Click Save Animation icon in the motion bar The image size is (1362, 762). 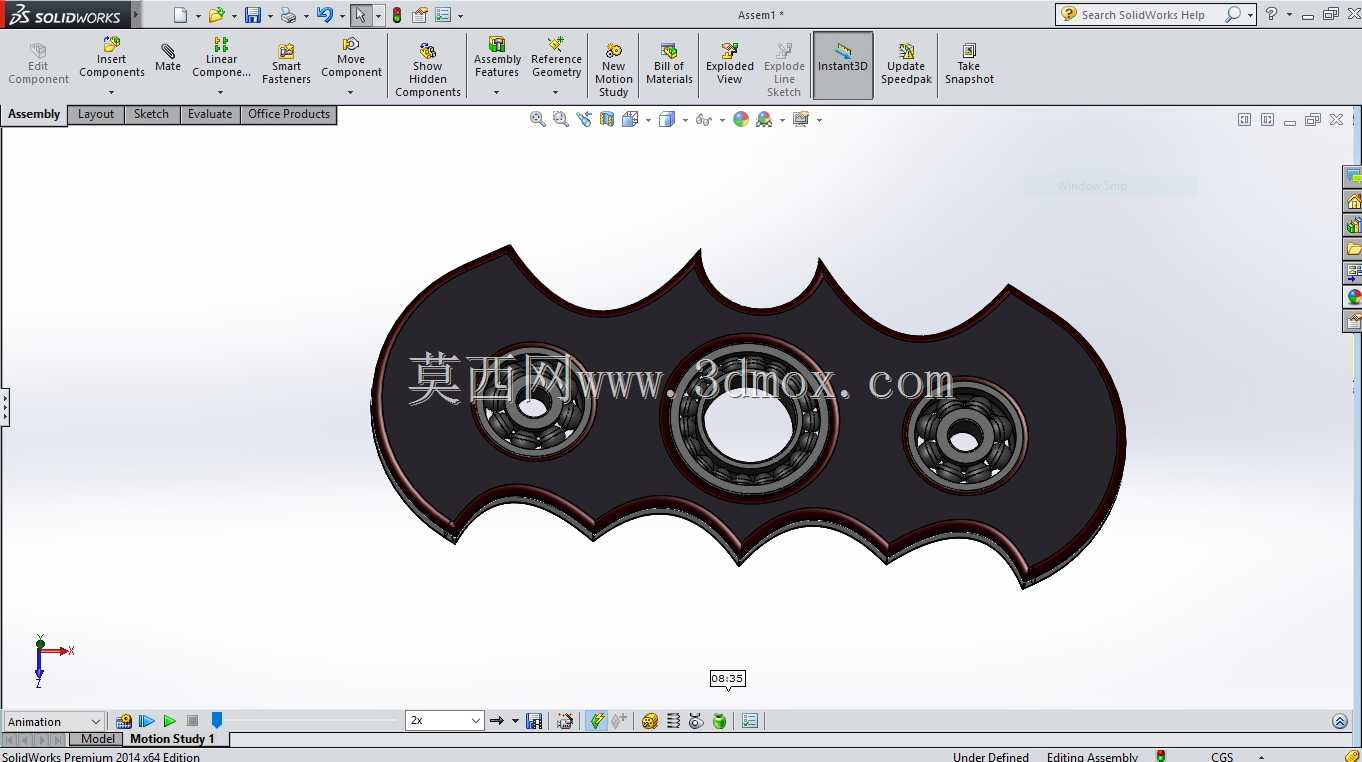[534, 721]
